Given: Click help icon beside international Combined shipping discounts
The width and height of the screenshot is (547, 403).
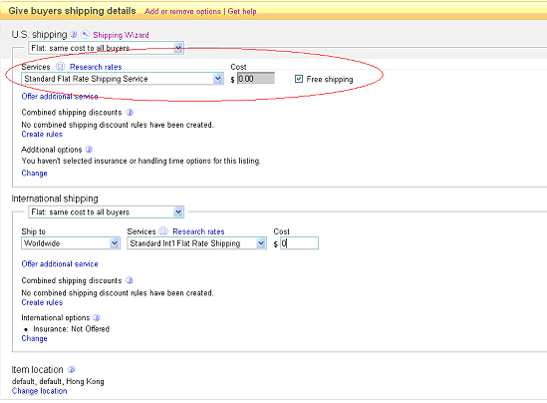Looking at the screenshot, I should 129,280.
